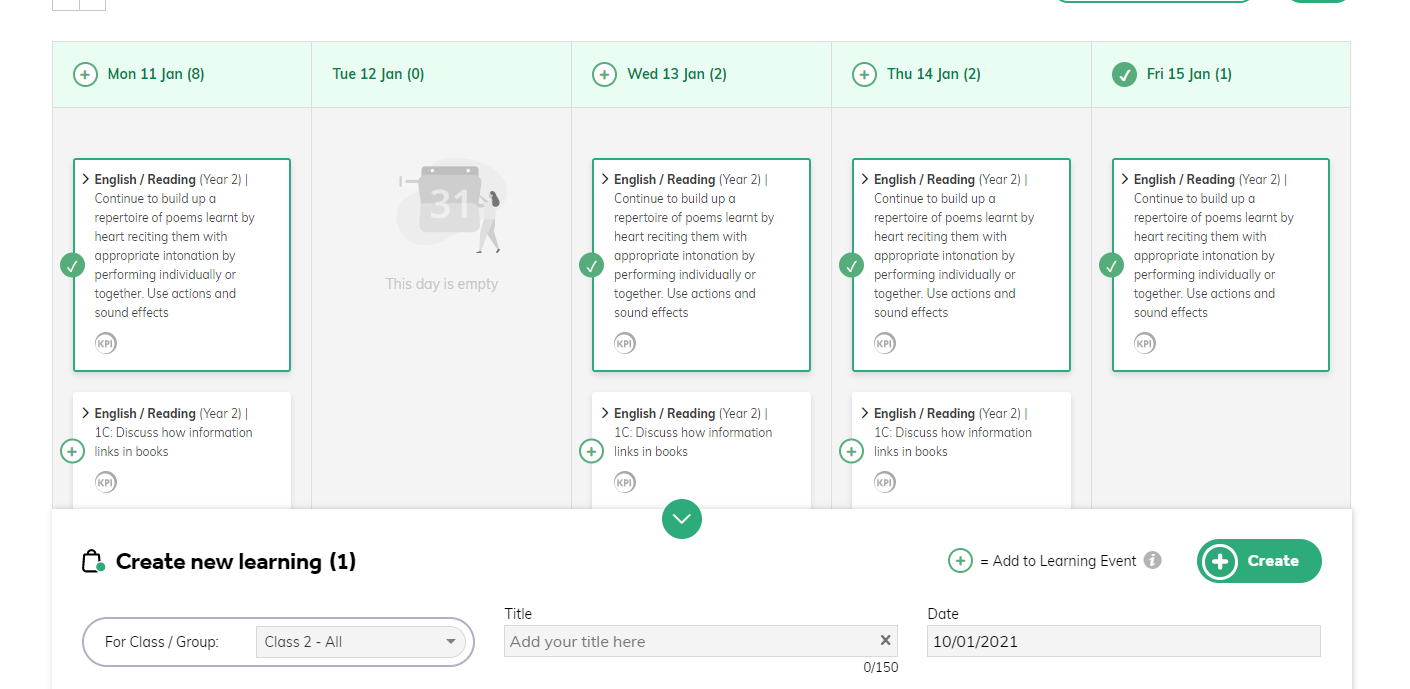The width and height of the screenshot is (1410, 689).
Task: Expand Thursday's 1C Discuss card chevron
Action: point(865,413)
